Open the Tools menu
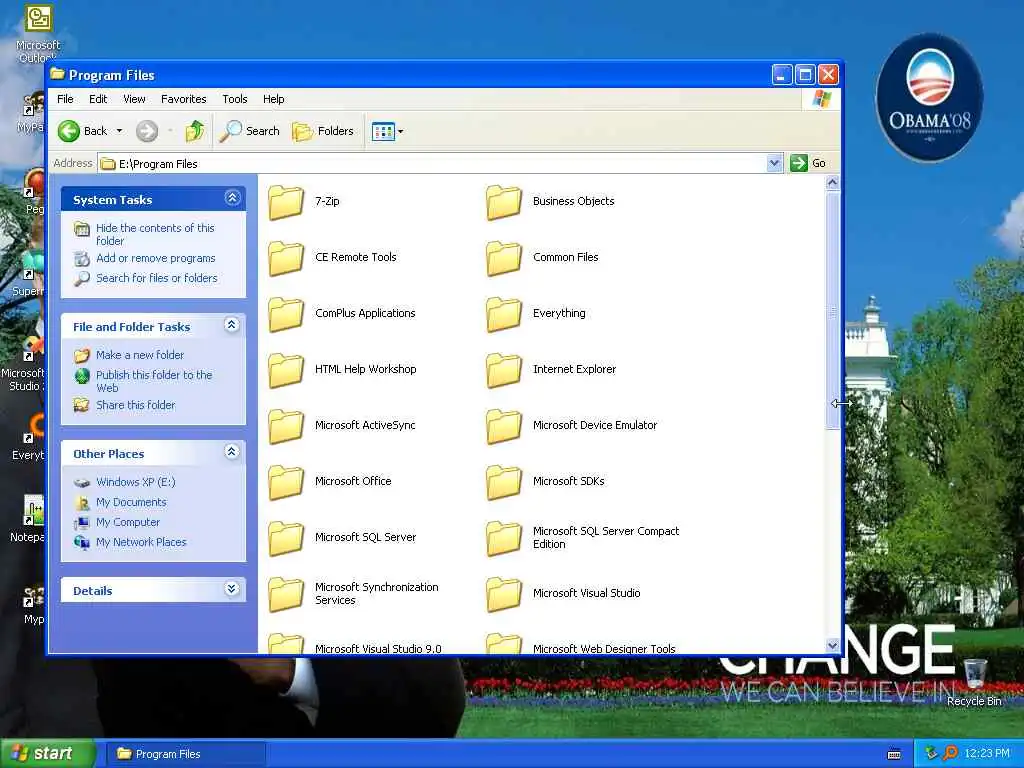 (234, 99)
